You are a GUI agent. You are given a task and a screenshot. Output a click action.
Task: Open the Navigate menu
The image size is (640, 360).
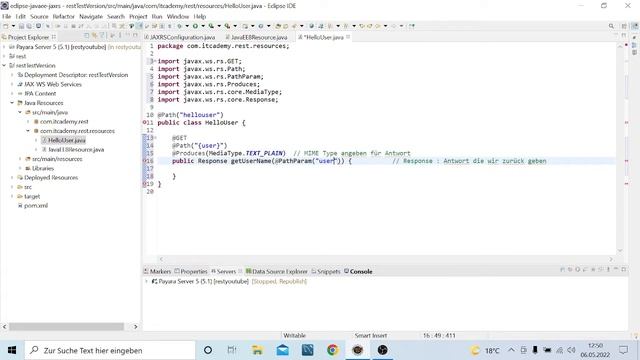[x=91, y=16]
